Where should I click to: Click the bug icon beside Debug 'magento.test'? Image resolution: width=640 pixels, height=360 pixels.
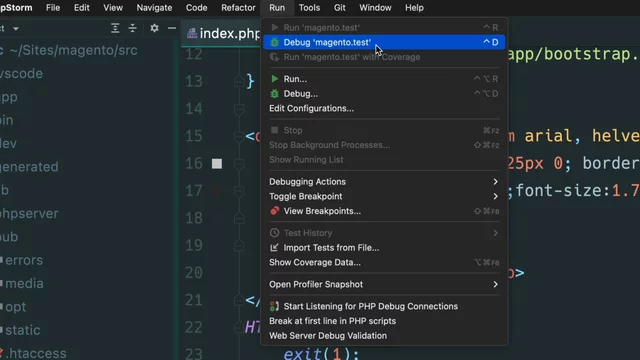274,42
